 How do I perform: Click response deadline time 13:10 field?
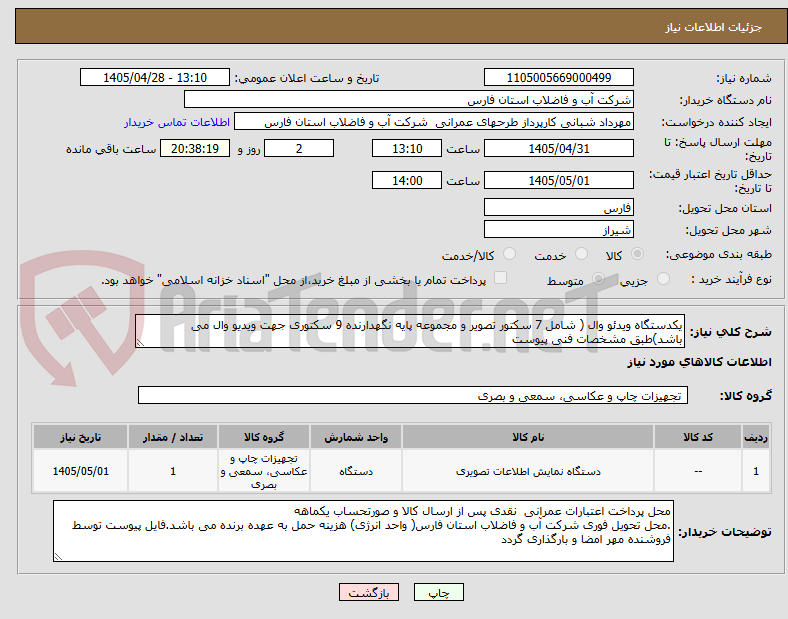407,149
